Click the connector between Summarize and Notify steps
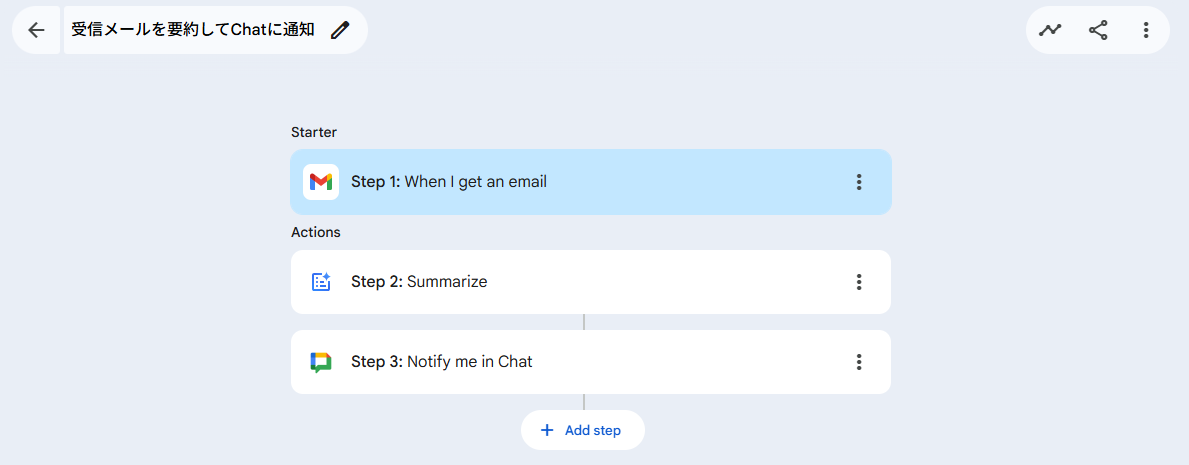 pos(584,322)
